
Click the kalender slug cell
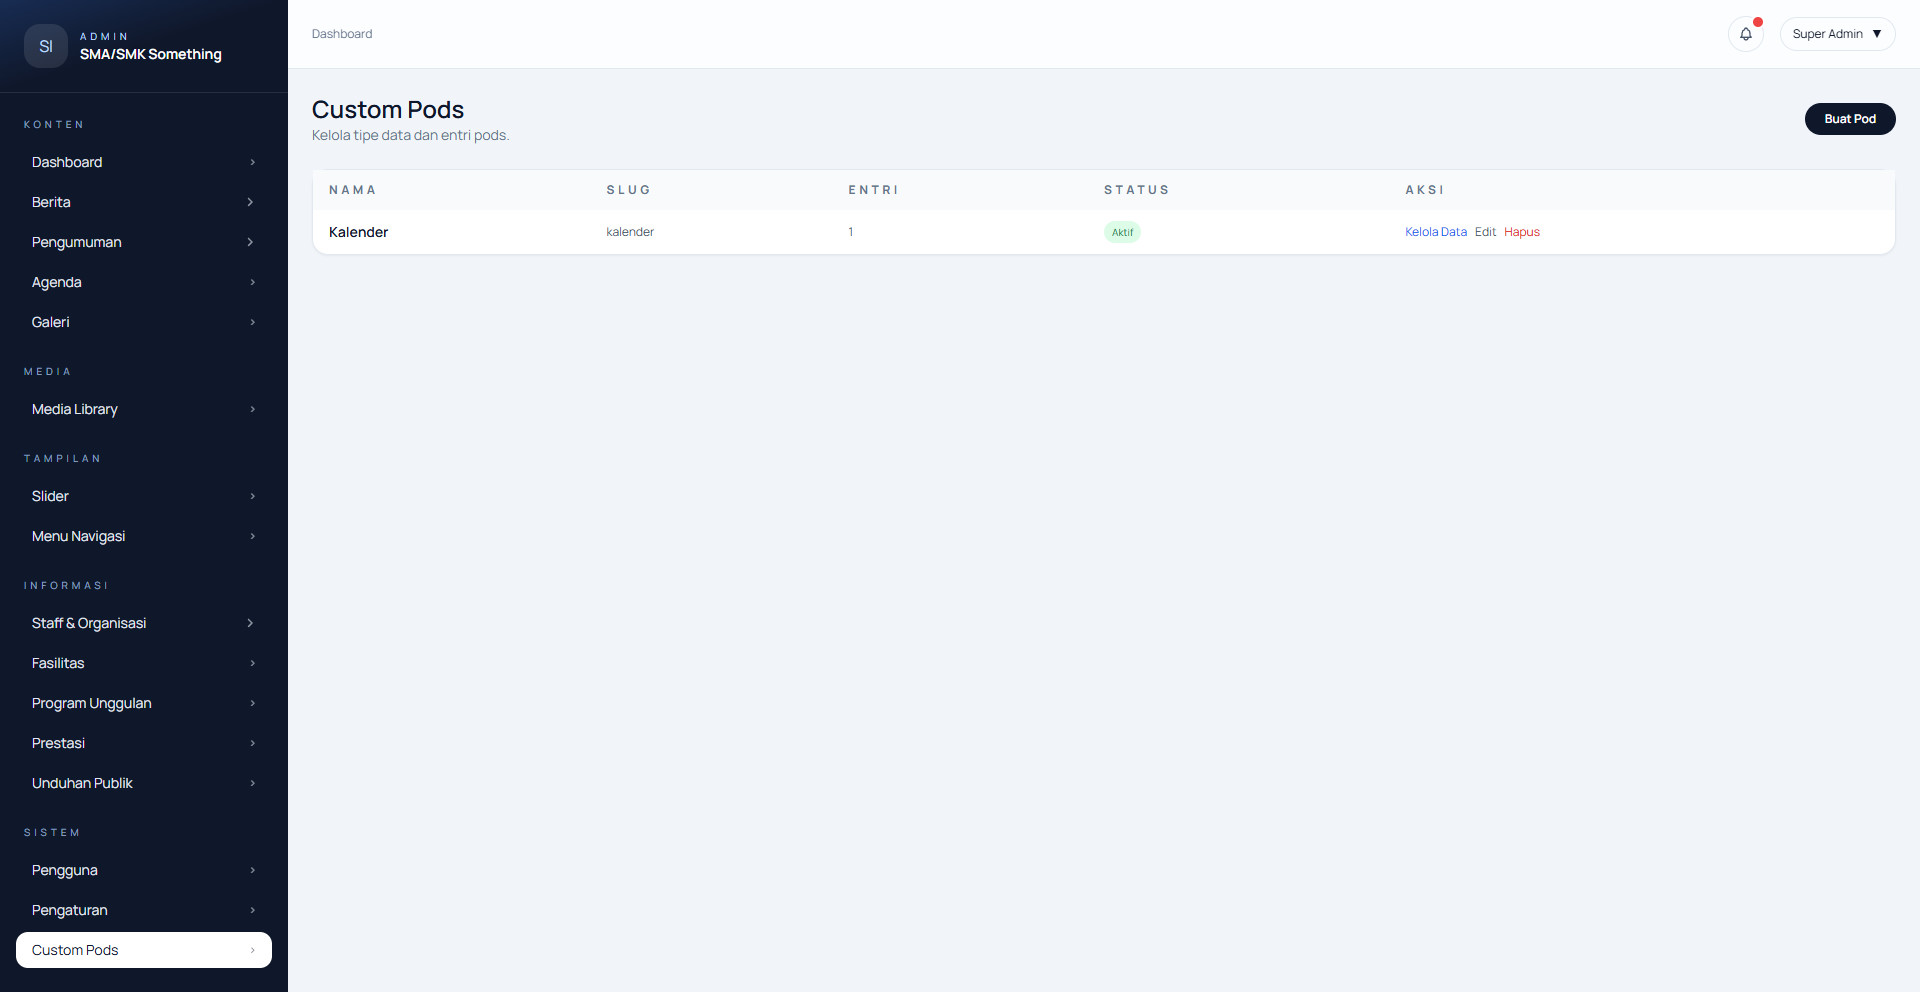pyautogui.click(x=630, y=232)
